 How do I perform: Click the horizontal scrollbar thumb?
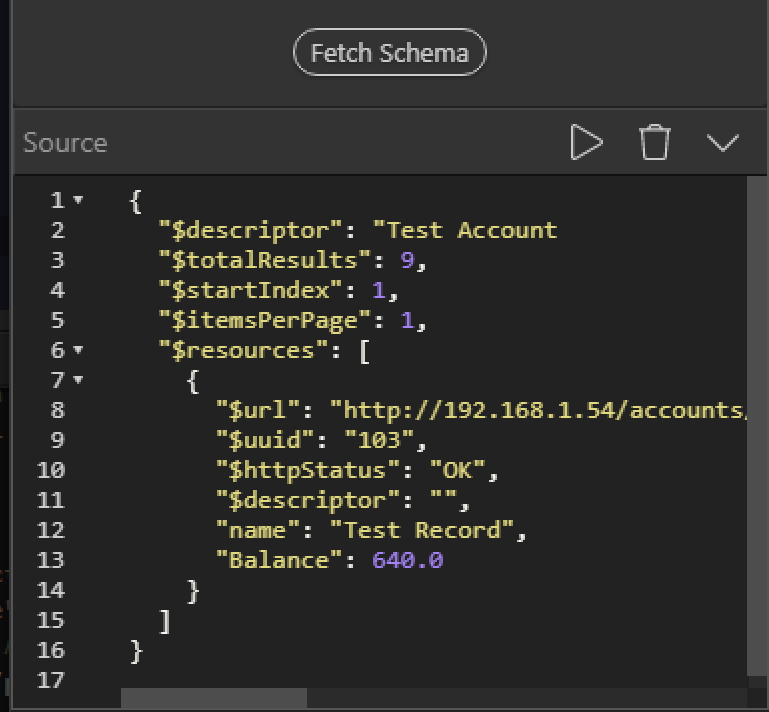214,698
